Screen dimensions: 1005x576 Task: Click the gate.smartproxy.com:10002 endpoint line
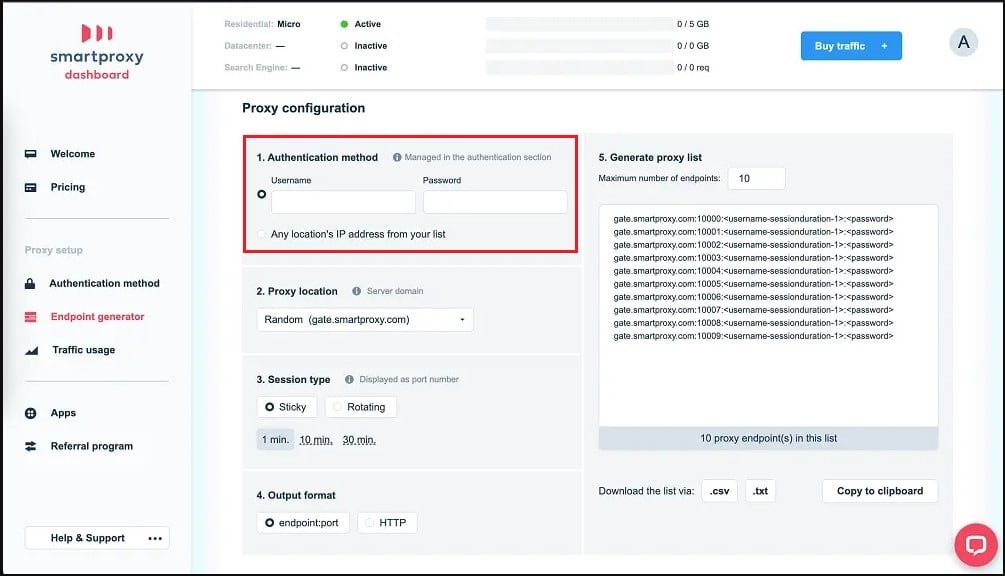coord(753,245)
